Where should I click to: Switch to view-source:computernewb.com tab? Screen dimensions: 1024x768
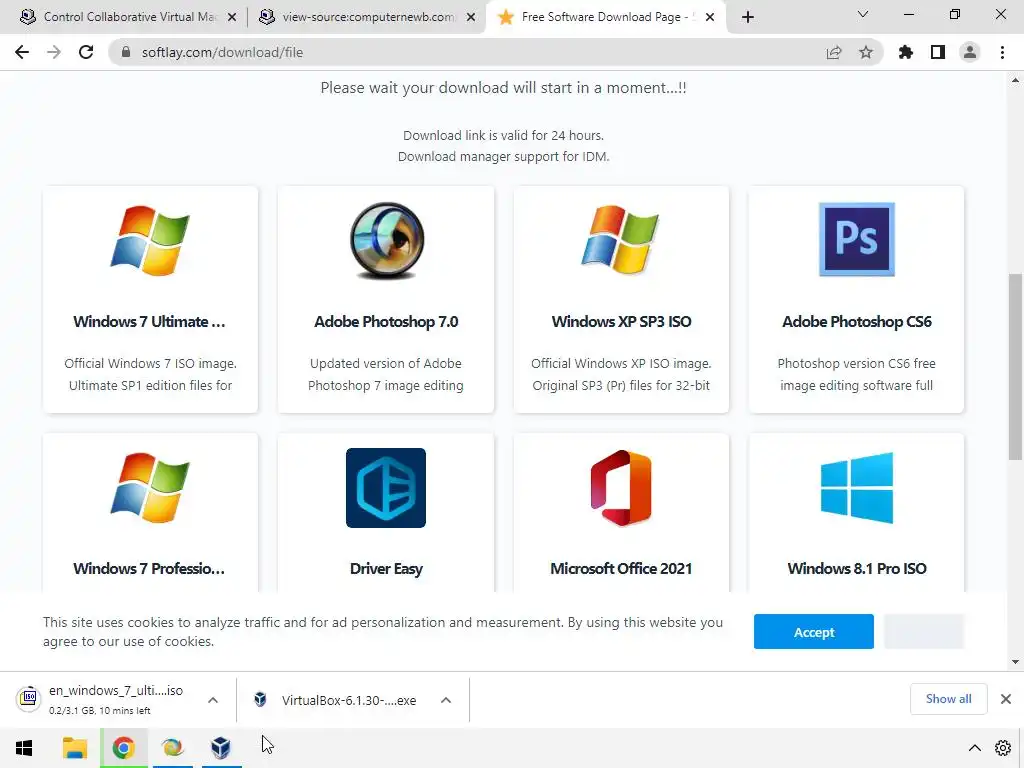click(368, 17)
